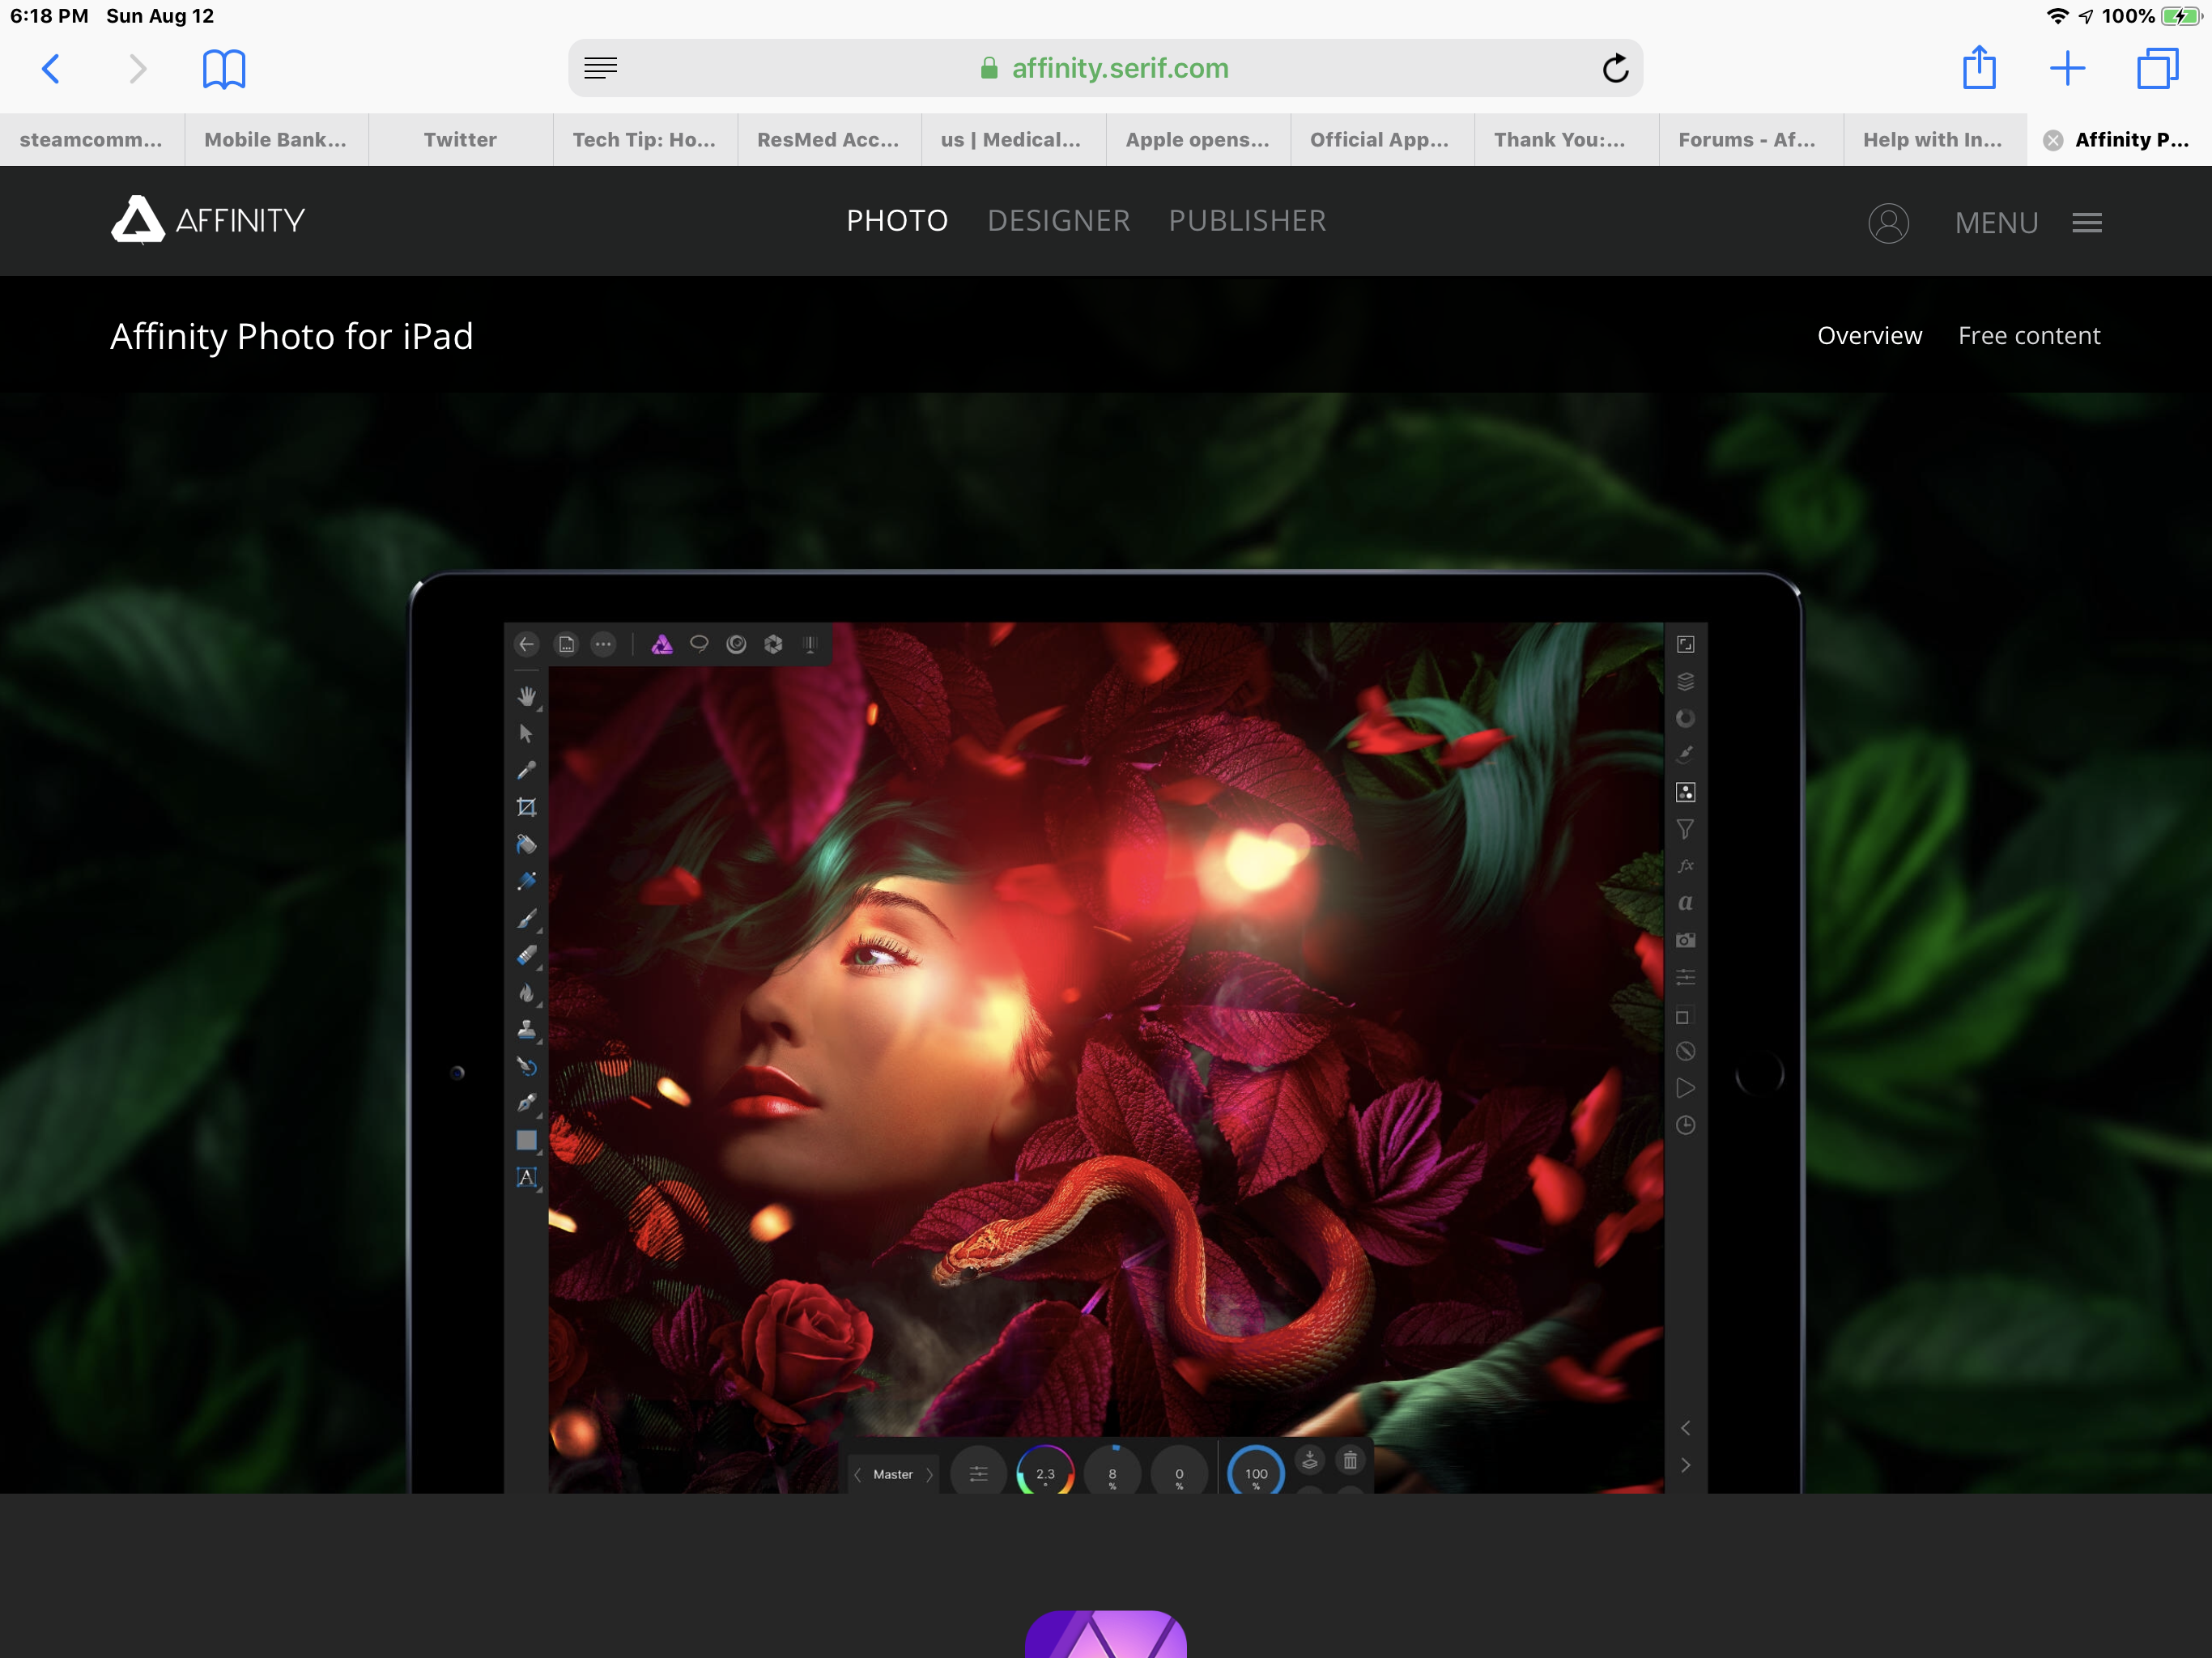Switch to the Twitter tab
Image resolution: width=2212 pixels, height=1658 pixels.
tap(460, 140)
